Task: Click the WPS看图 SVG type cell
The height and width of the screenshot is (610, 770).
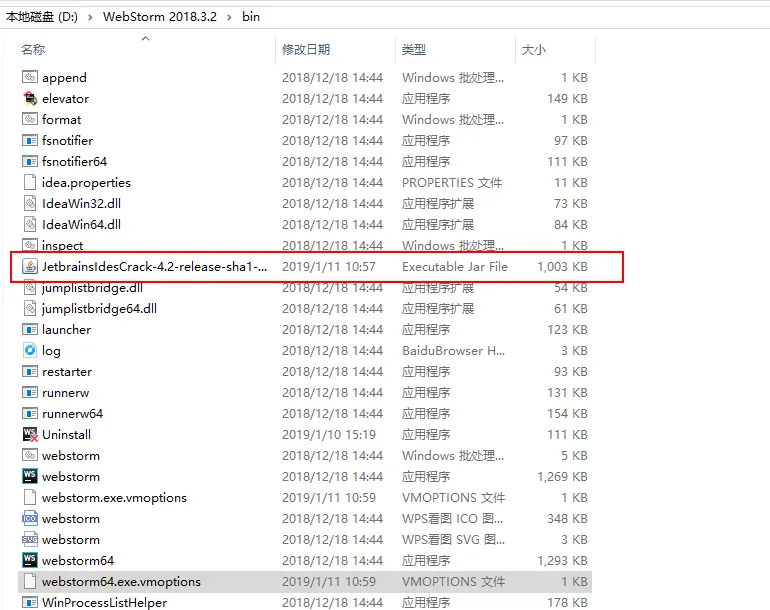Action: [x=453, y=540]
